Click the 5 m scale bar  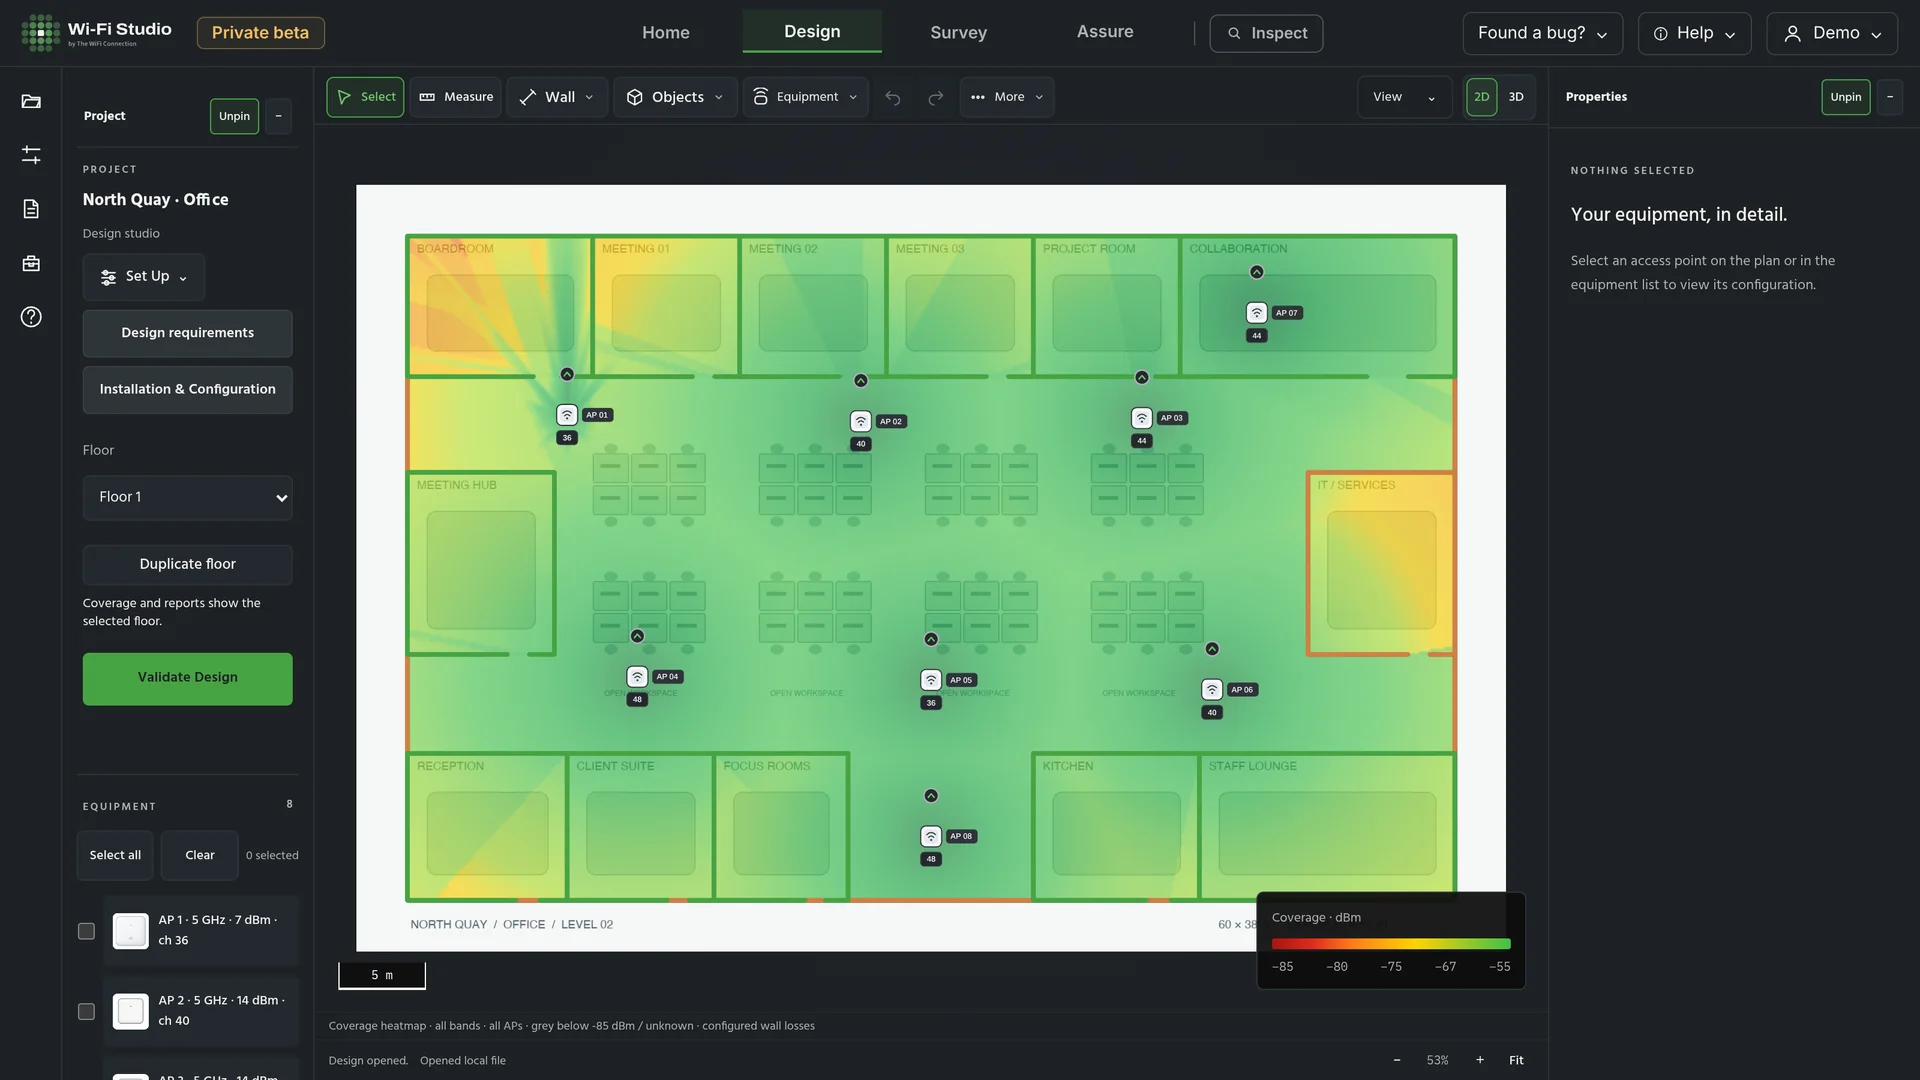382,976
